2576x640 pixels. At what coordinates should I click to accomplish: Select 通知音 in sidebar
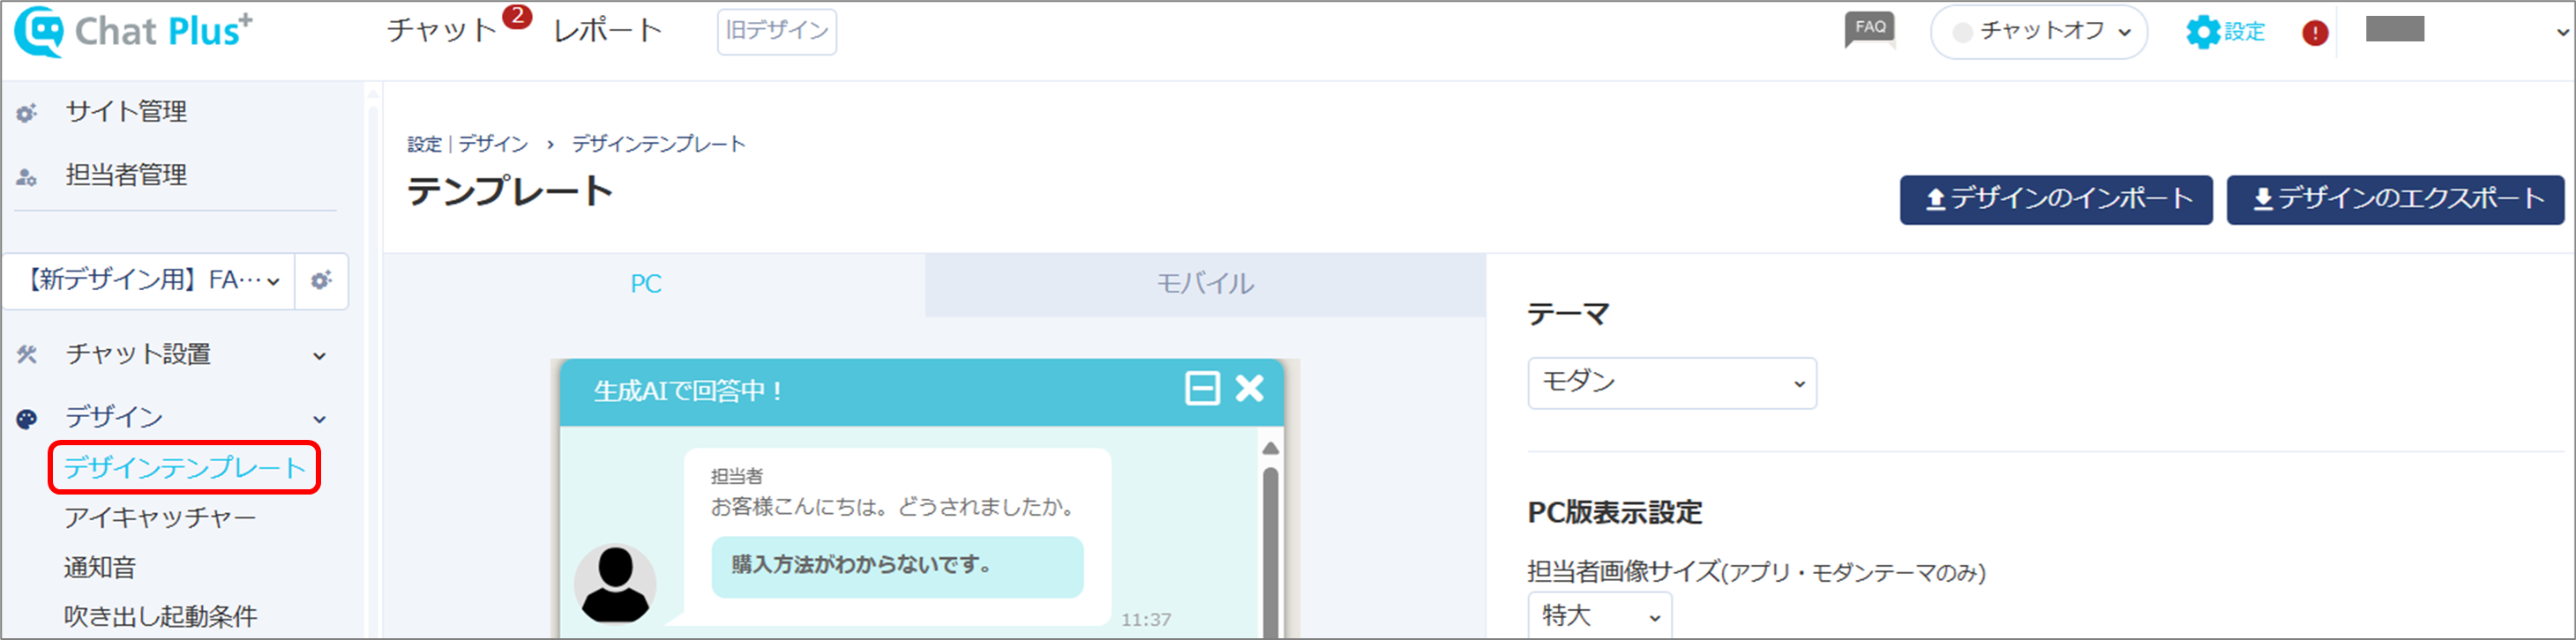coord(100,567)
